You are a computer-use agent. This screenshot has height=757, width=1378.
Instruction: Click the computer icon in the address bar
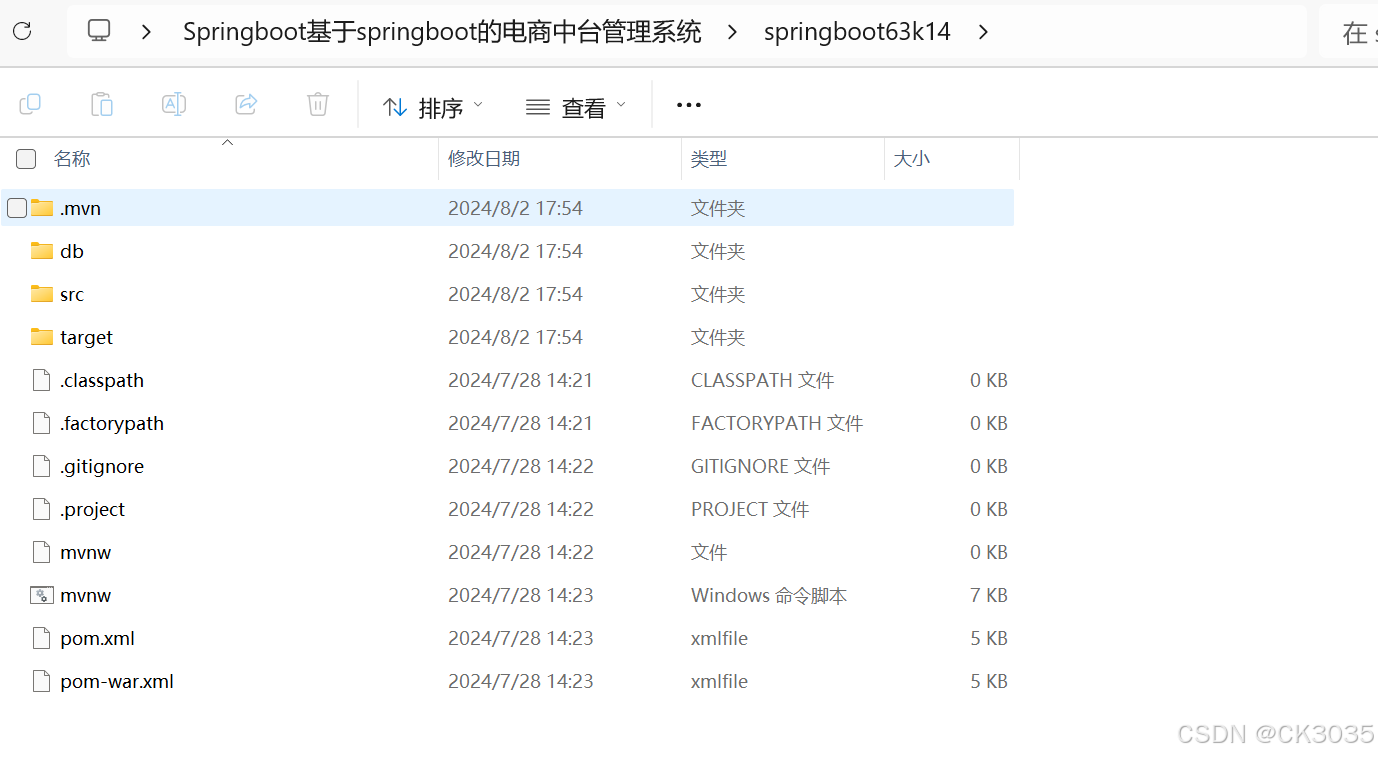98,30
